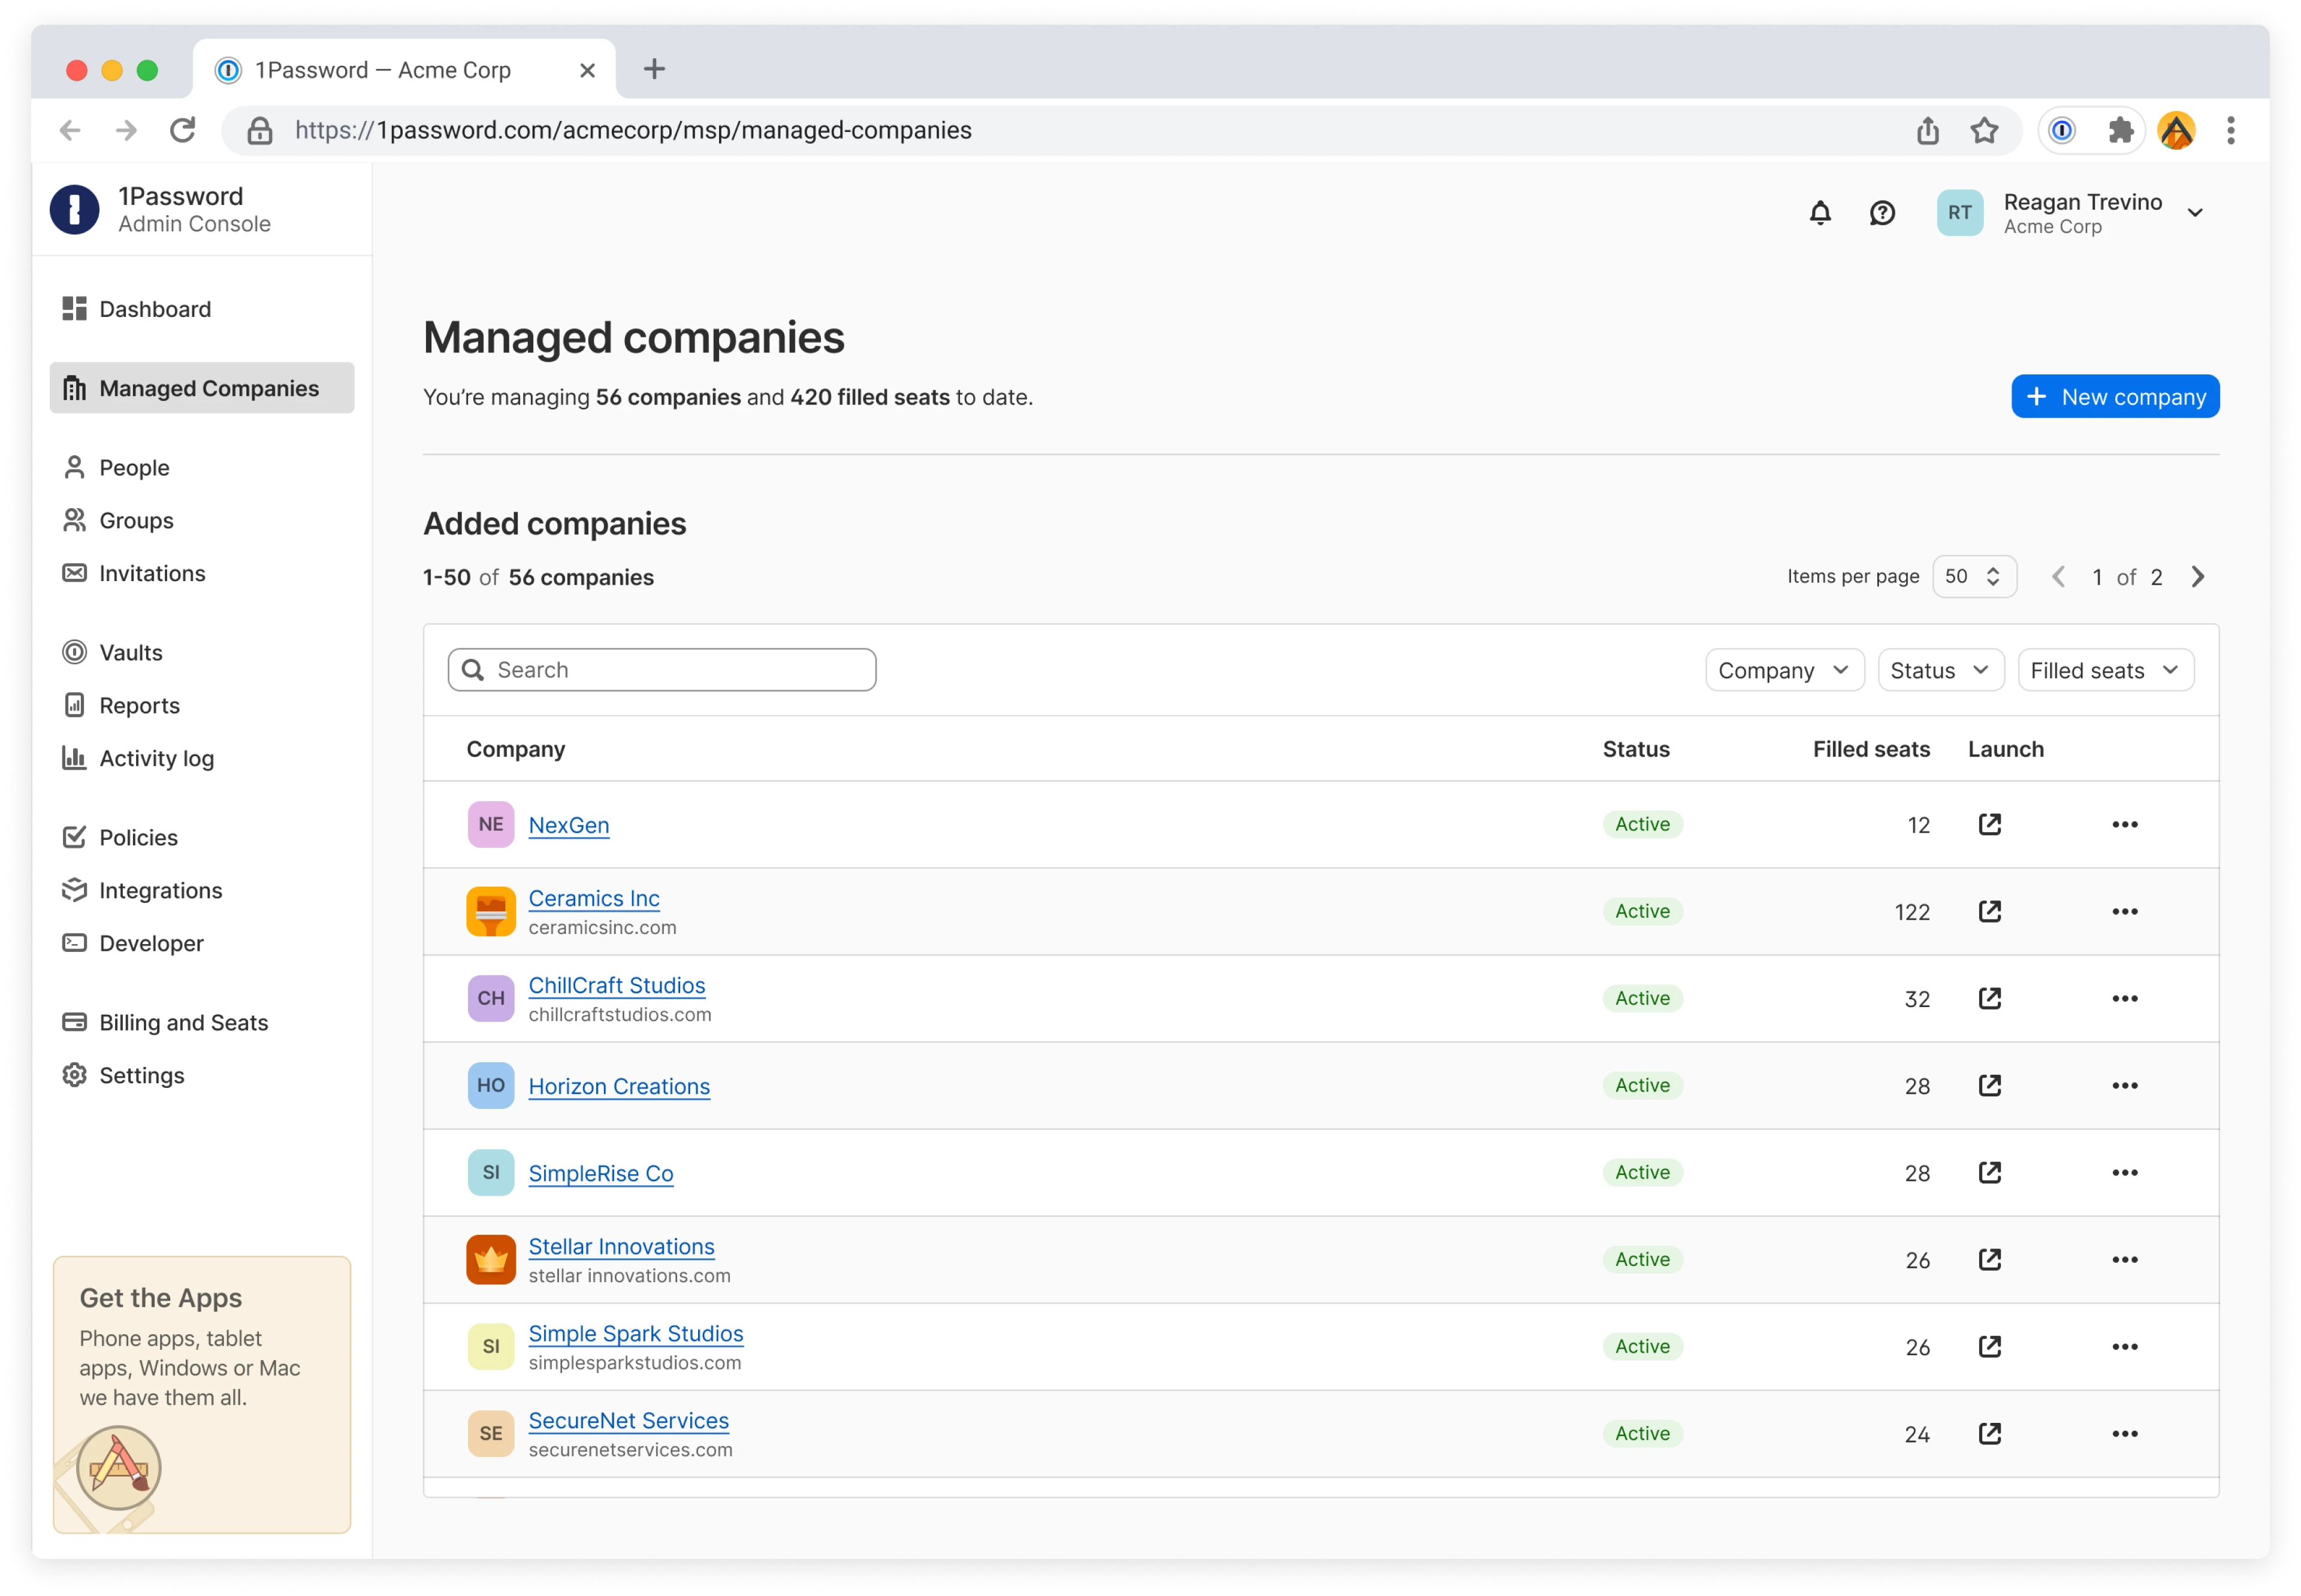
Task: Open the help menu icon
Action: pos(1882,212)
